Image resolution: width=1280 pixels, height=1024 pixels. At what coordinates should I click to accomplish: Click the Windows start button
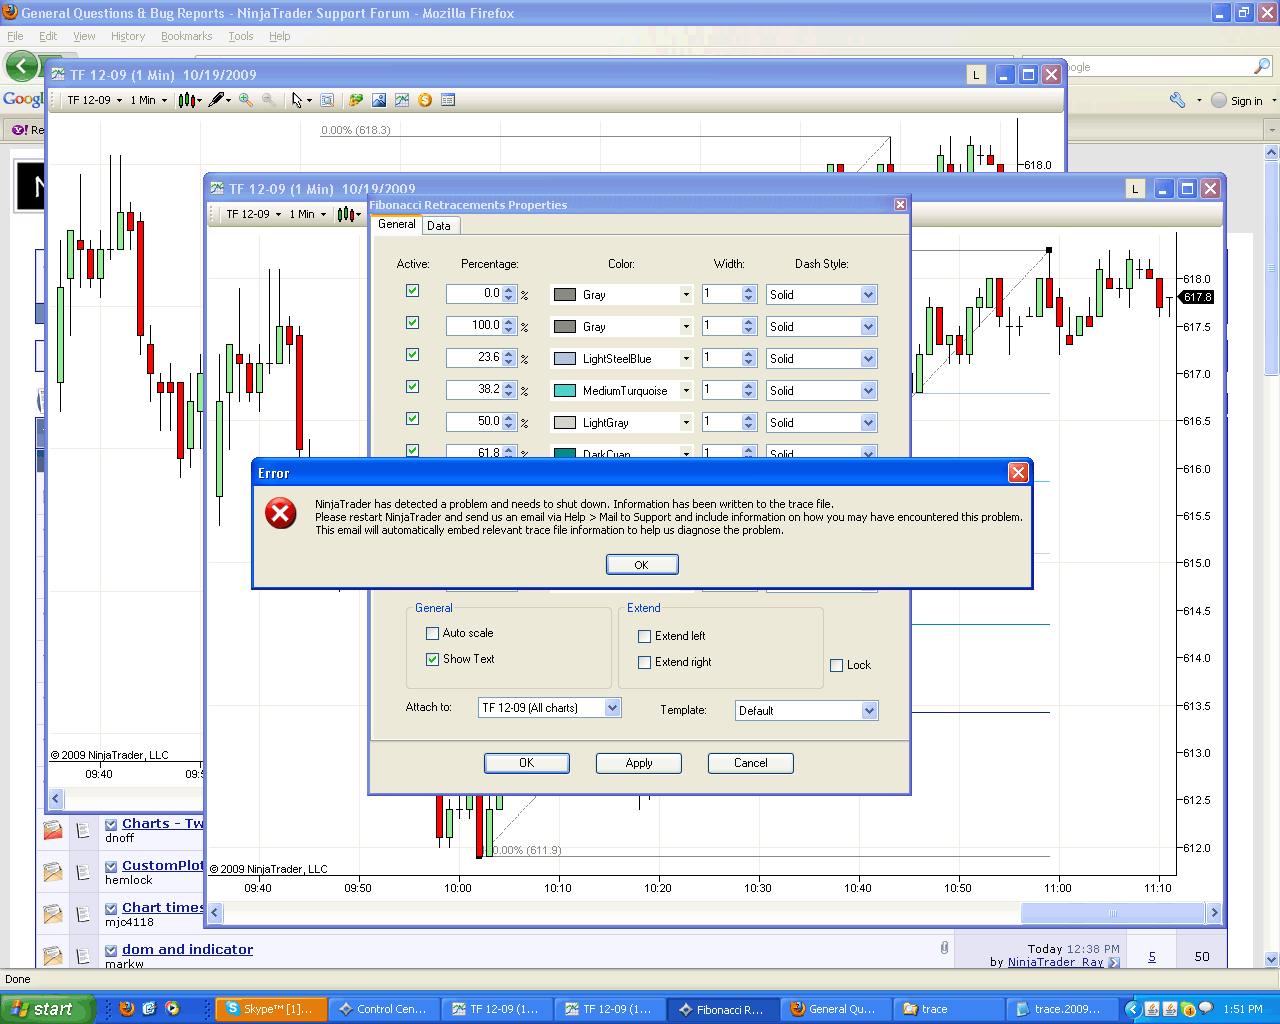(x=47, y=1009)
